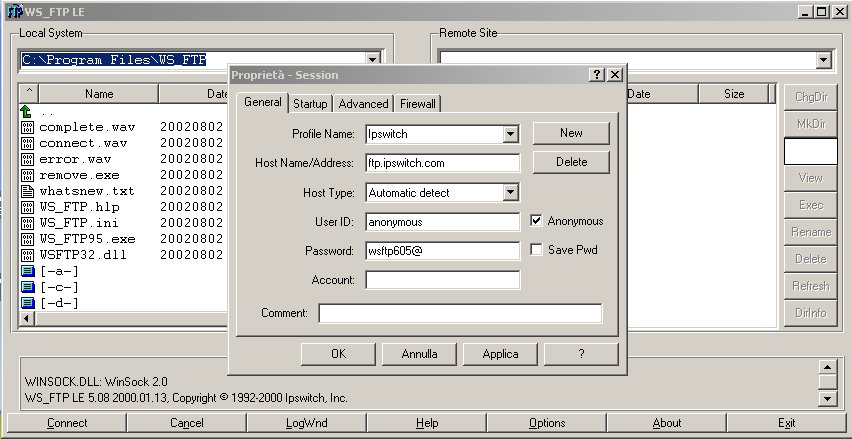Switch to the Advanced tab
Screen dimensions: 852x439
click(364, 104)
